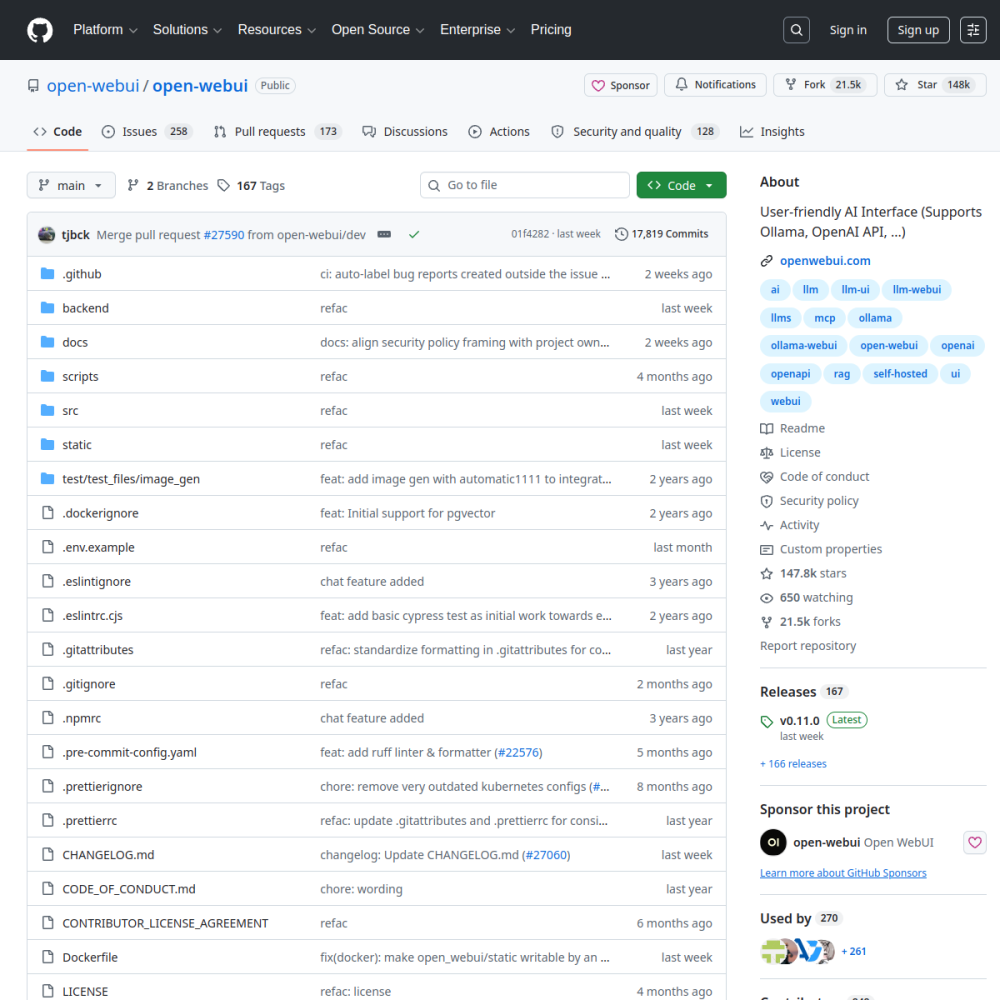Open the Security policy link
Screen dimensions: 1000x1000
point(809,501)
